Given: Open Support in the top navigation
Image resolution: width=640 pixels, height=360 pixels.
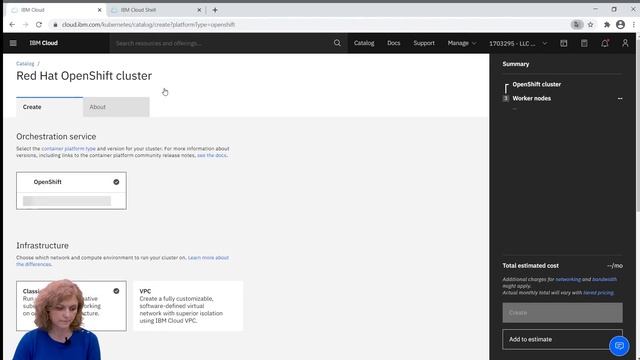Looking at the screenshot, I should (x=424, y=43).
